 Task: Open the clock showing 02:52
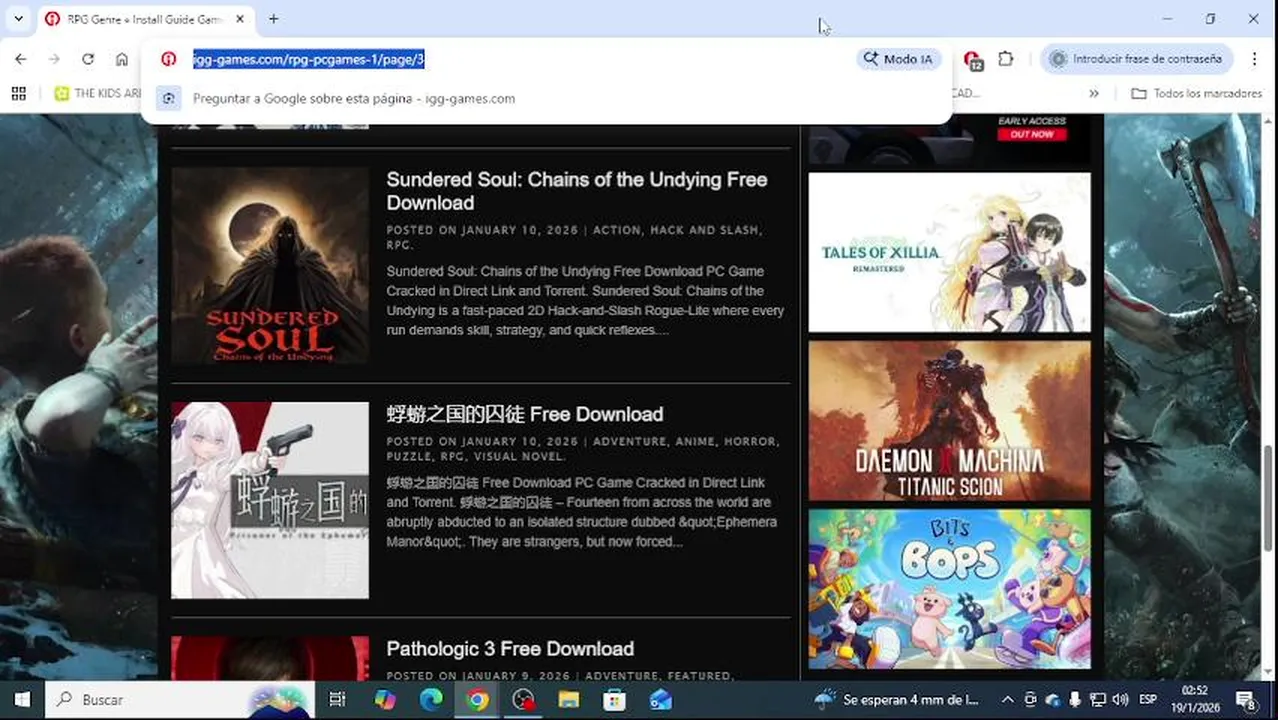(1195, 699)
